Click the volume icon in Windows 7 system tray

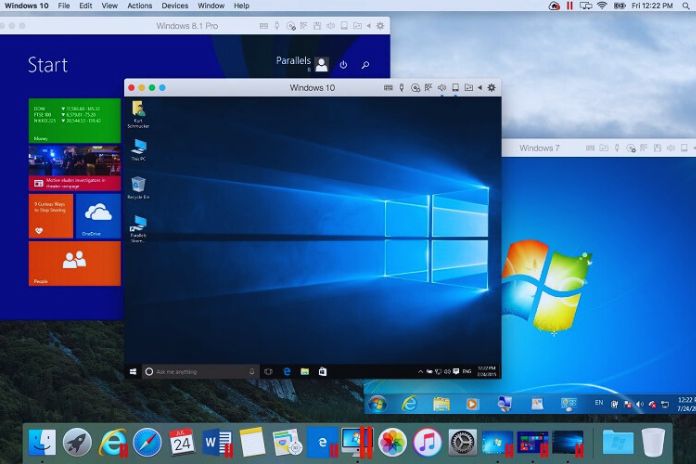tap(640, 404)
